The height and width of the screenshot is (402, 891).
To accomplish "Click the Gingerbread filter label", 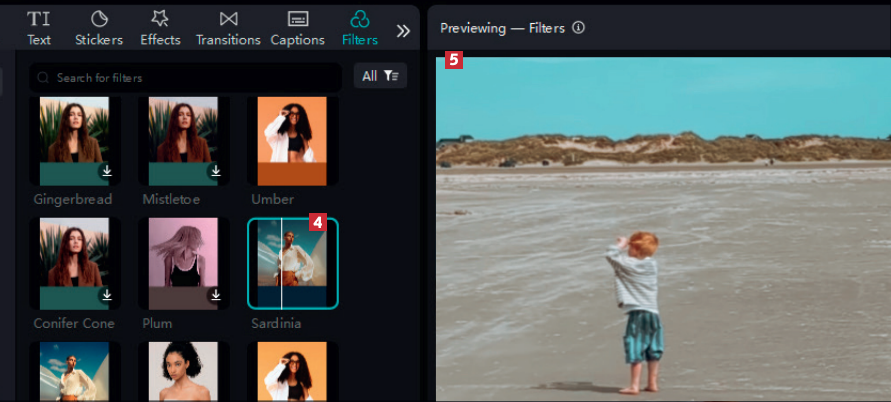I will click(x=72, y=200).
